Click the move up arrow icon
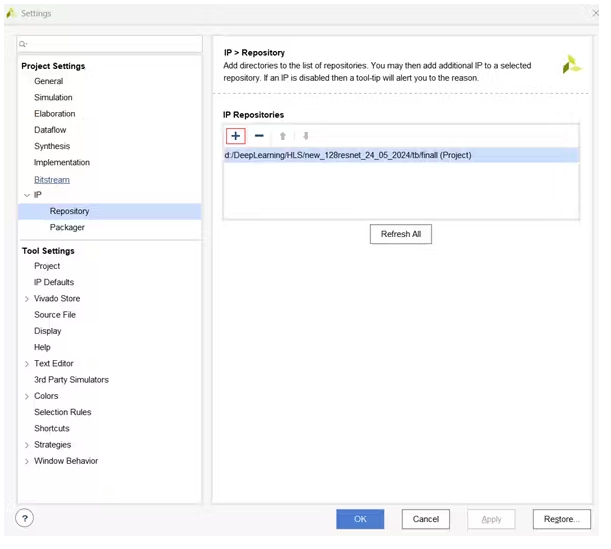Image resolution: width=611 pixels, height=549 pixels. [x=283, y=136]
